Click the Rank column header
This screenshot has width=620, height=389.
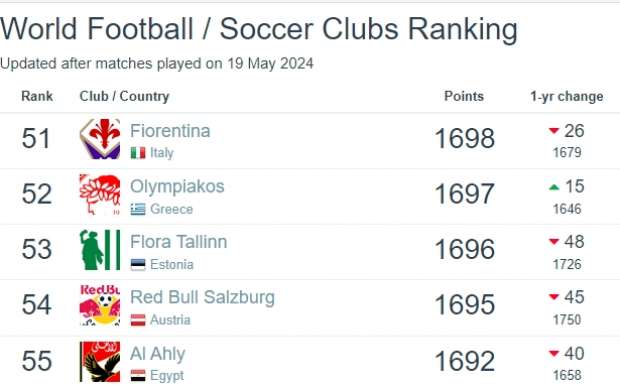pos(37,96)
